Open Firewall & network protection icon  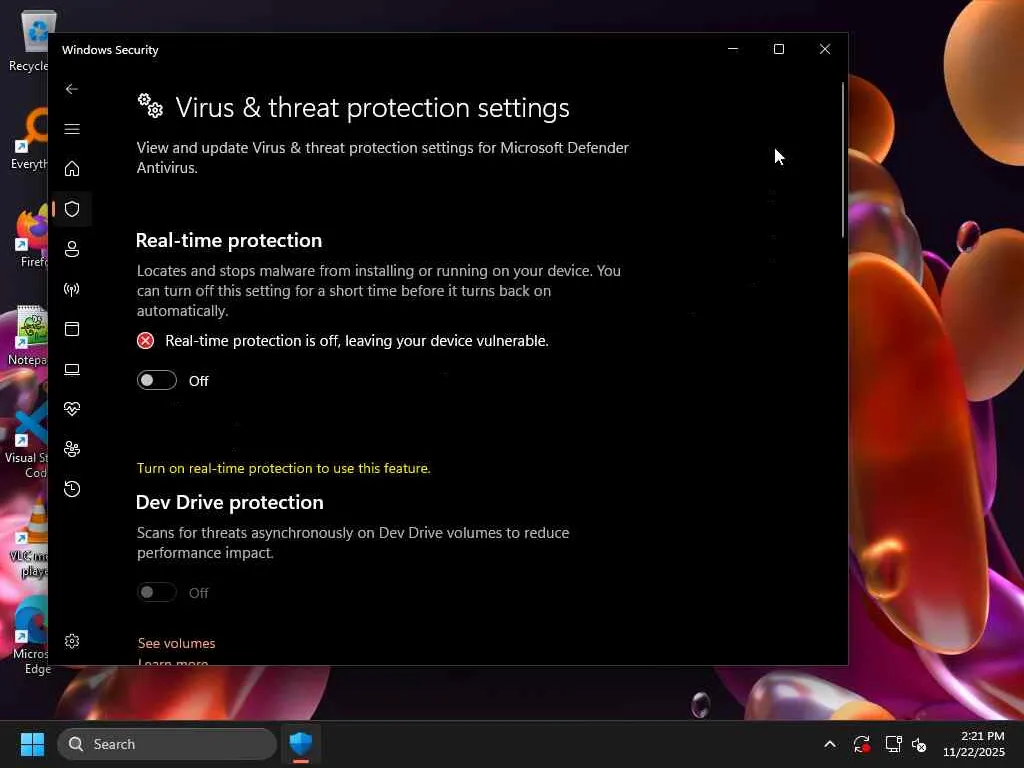(x=72, y=289)
